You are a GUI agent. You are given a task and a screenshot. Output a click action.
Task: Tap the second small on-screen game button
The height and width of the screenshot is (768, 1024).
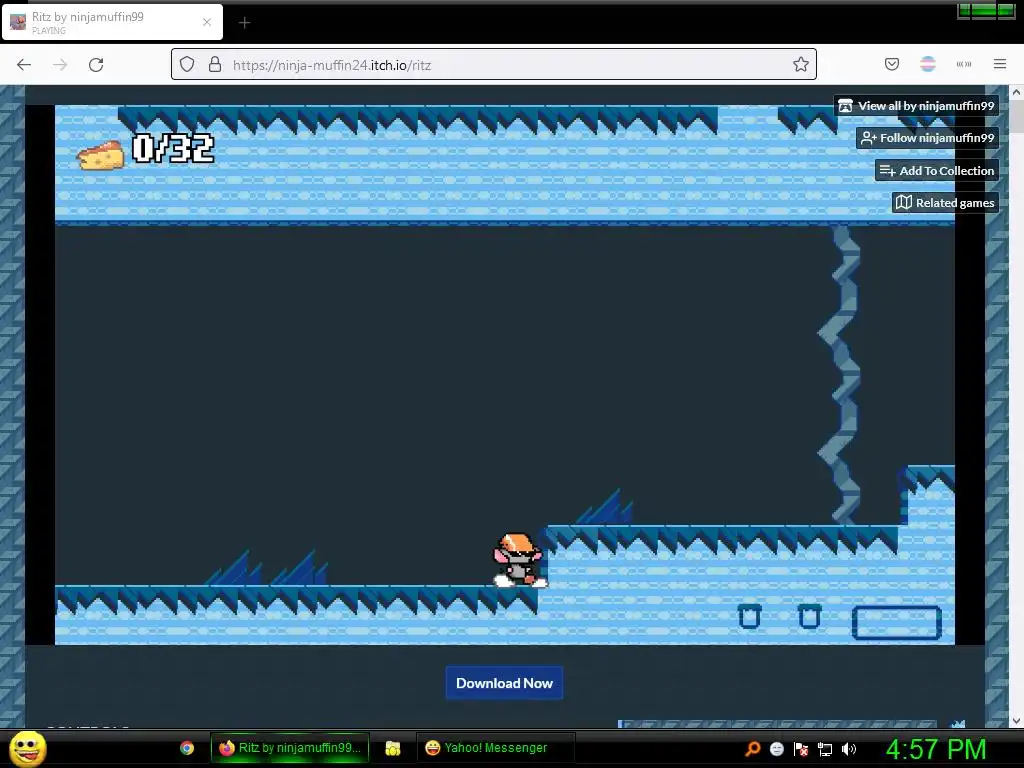click(x=809, y=616)
